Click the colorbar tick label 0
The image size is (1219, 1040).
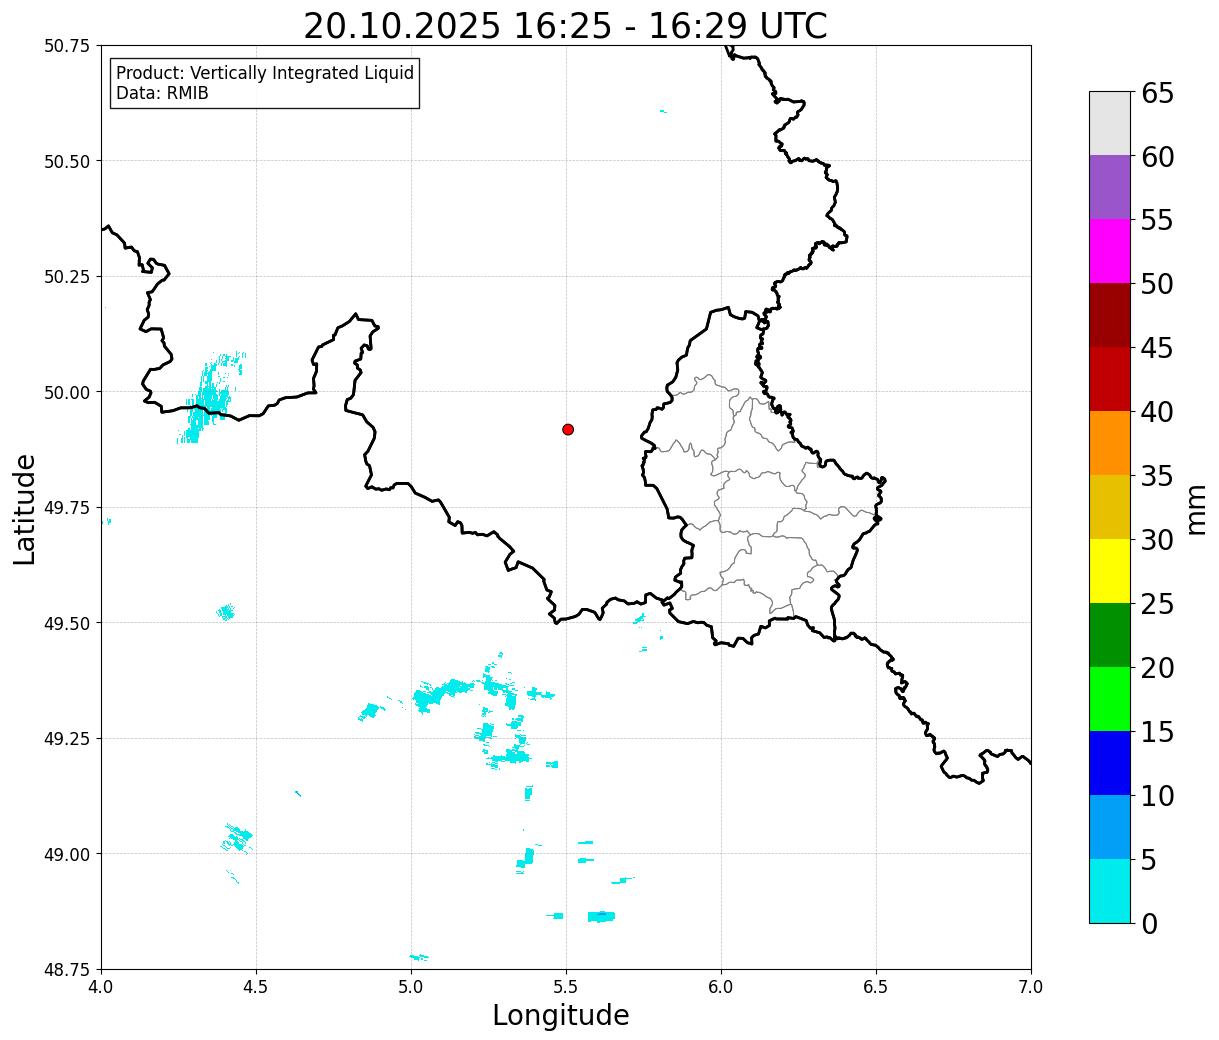coord(1149,924)
